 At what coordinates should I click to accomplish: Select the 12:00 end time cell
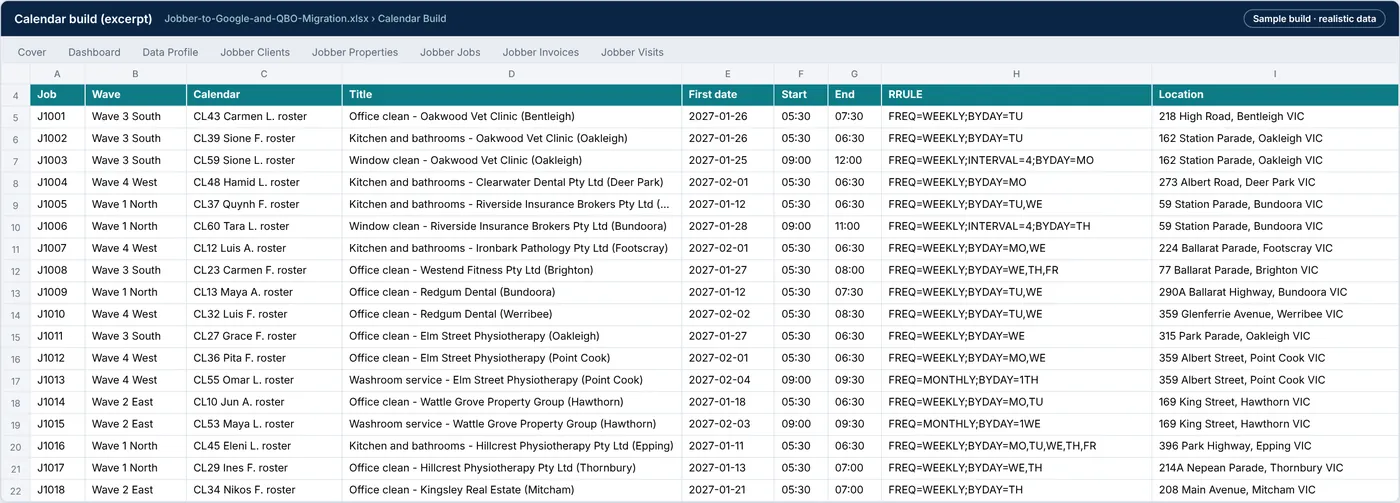[x=855, y=161]
